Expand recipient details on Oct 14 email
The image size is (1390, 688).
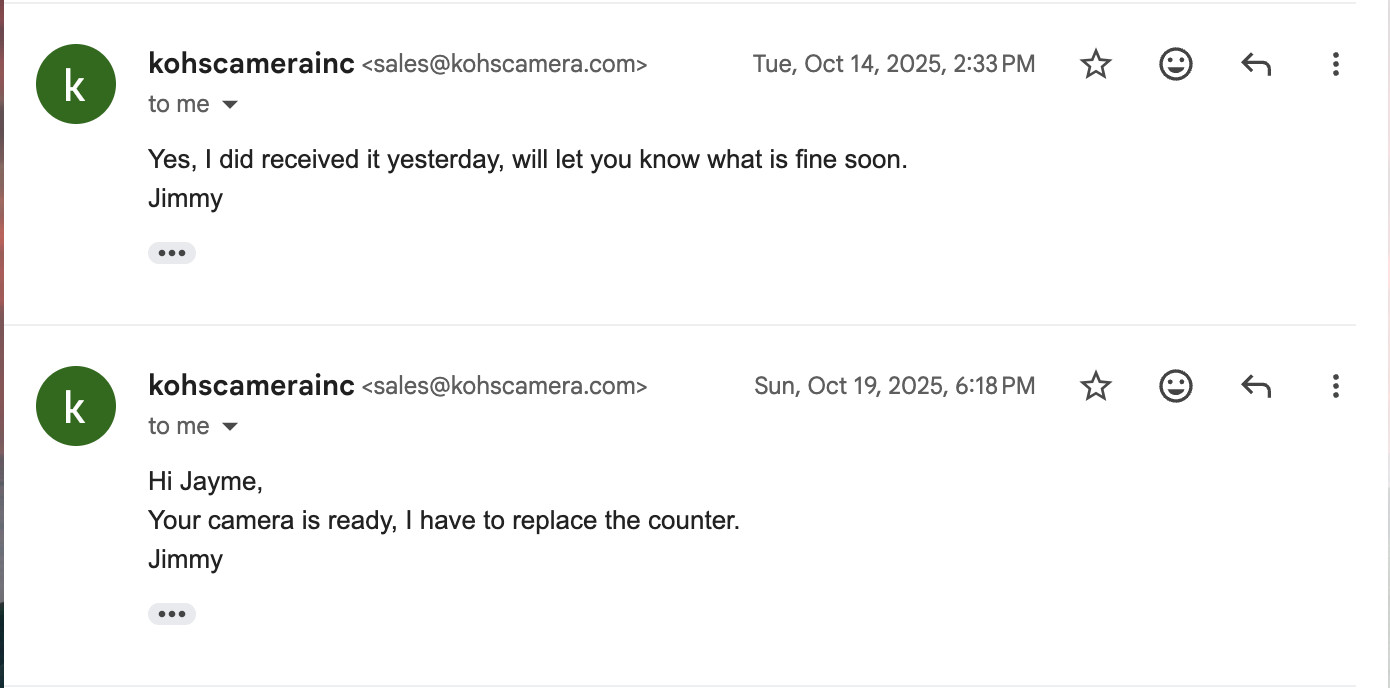[230, 105]
